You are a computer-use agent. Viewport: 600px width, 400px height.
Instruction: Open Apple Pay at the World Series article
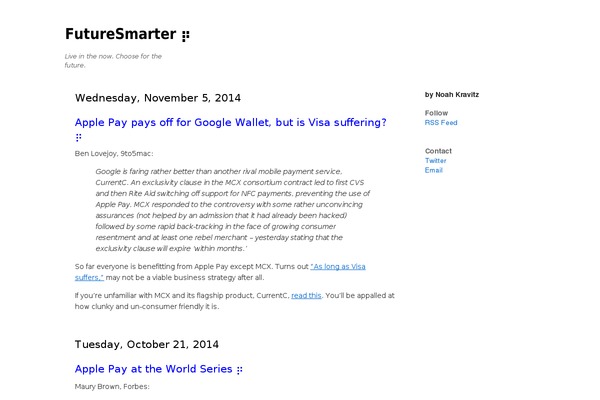pyautogui.click(x=153, y=369)
